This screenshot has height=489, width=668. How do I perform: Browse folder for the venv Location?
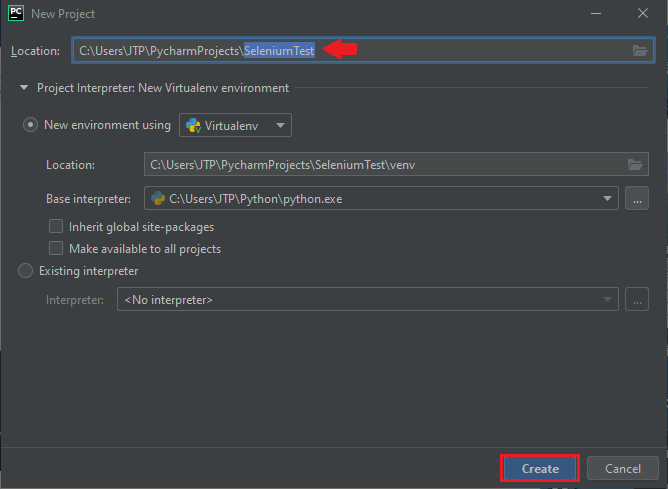pos(635,164)
